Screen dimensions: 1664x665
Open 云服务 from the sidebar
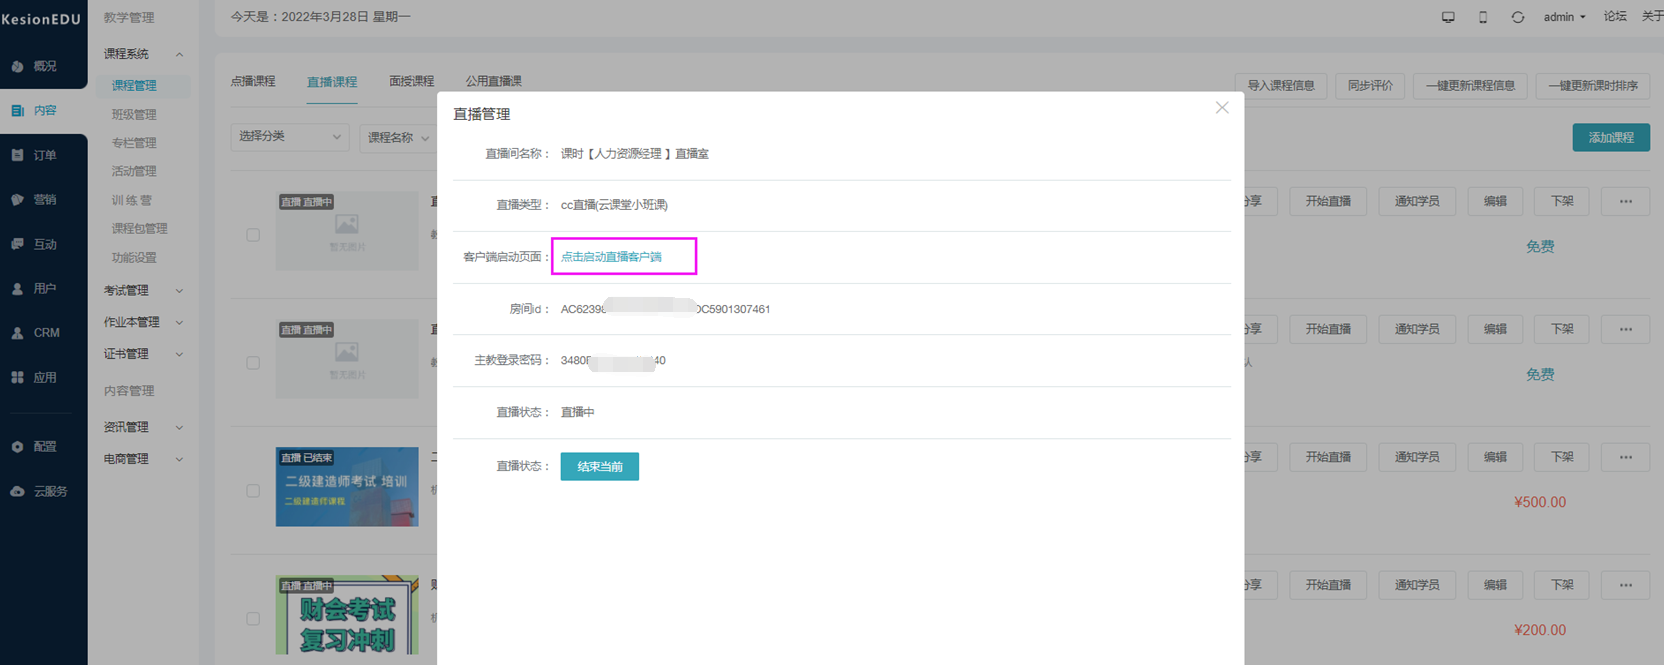pyautogui.click(x=43, y=491)
